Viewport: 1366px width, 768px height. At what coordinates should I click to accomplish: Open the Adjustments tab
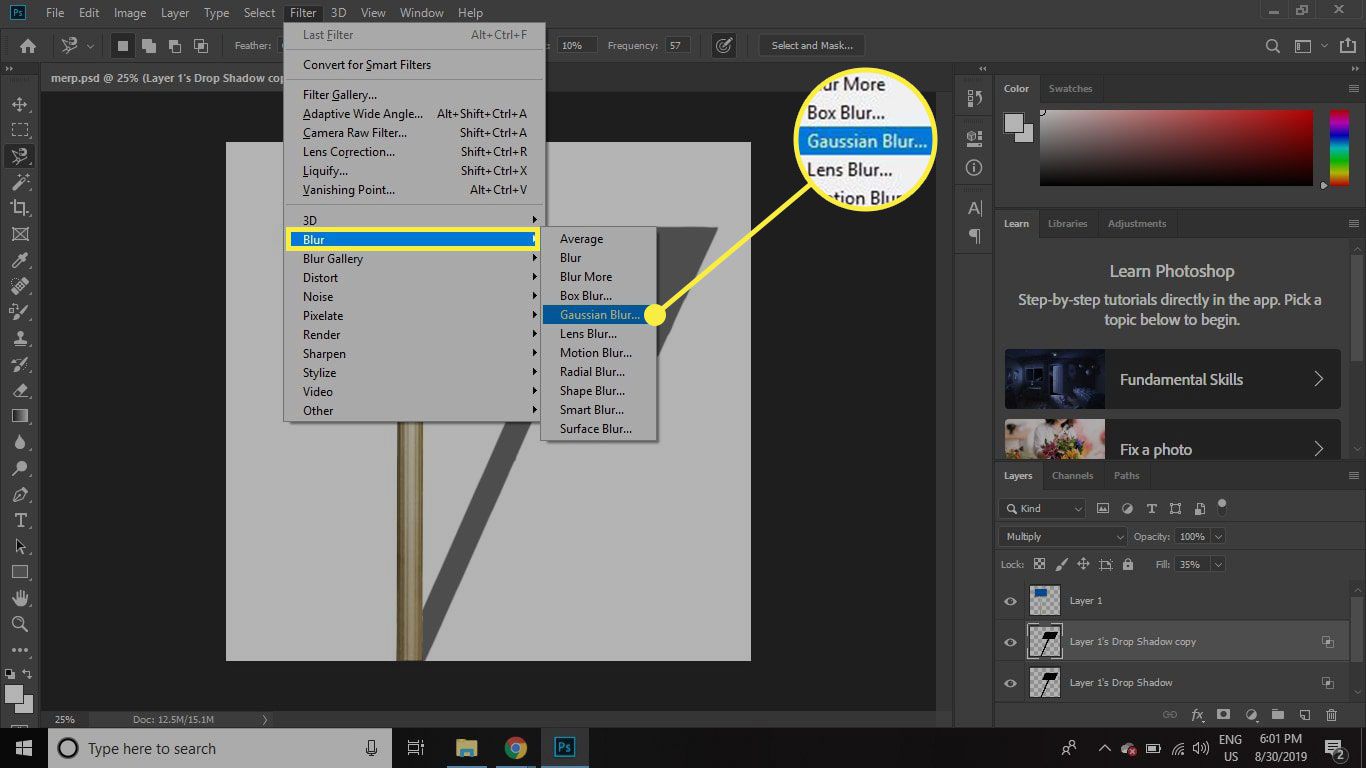pyautogui.click(x=1137, y=224)
